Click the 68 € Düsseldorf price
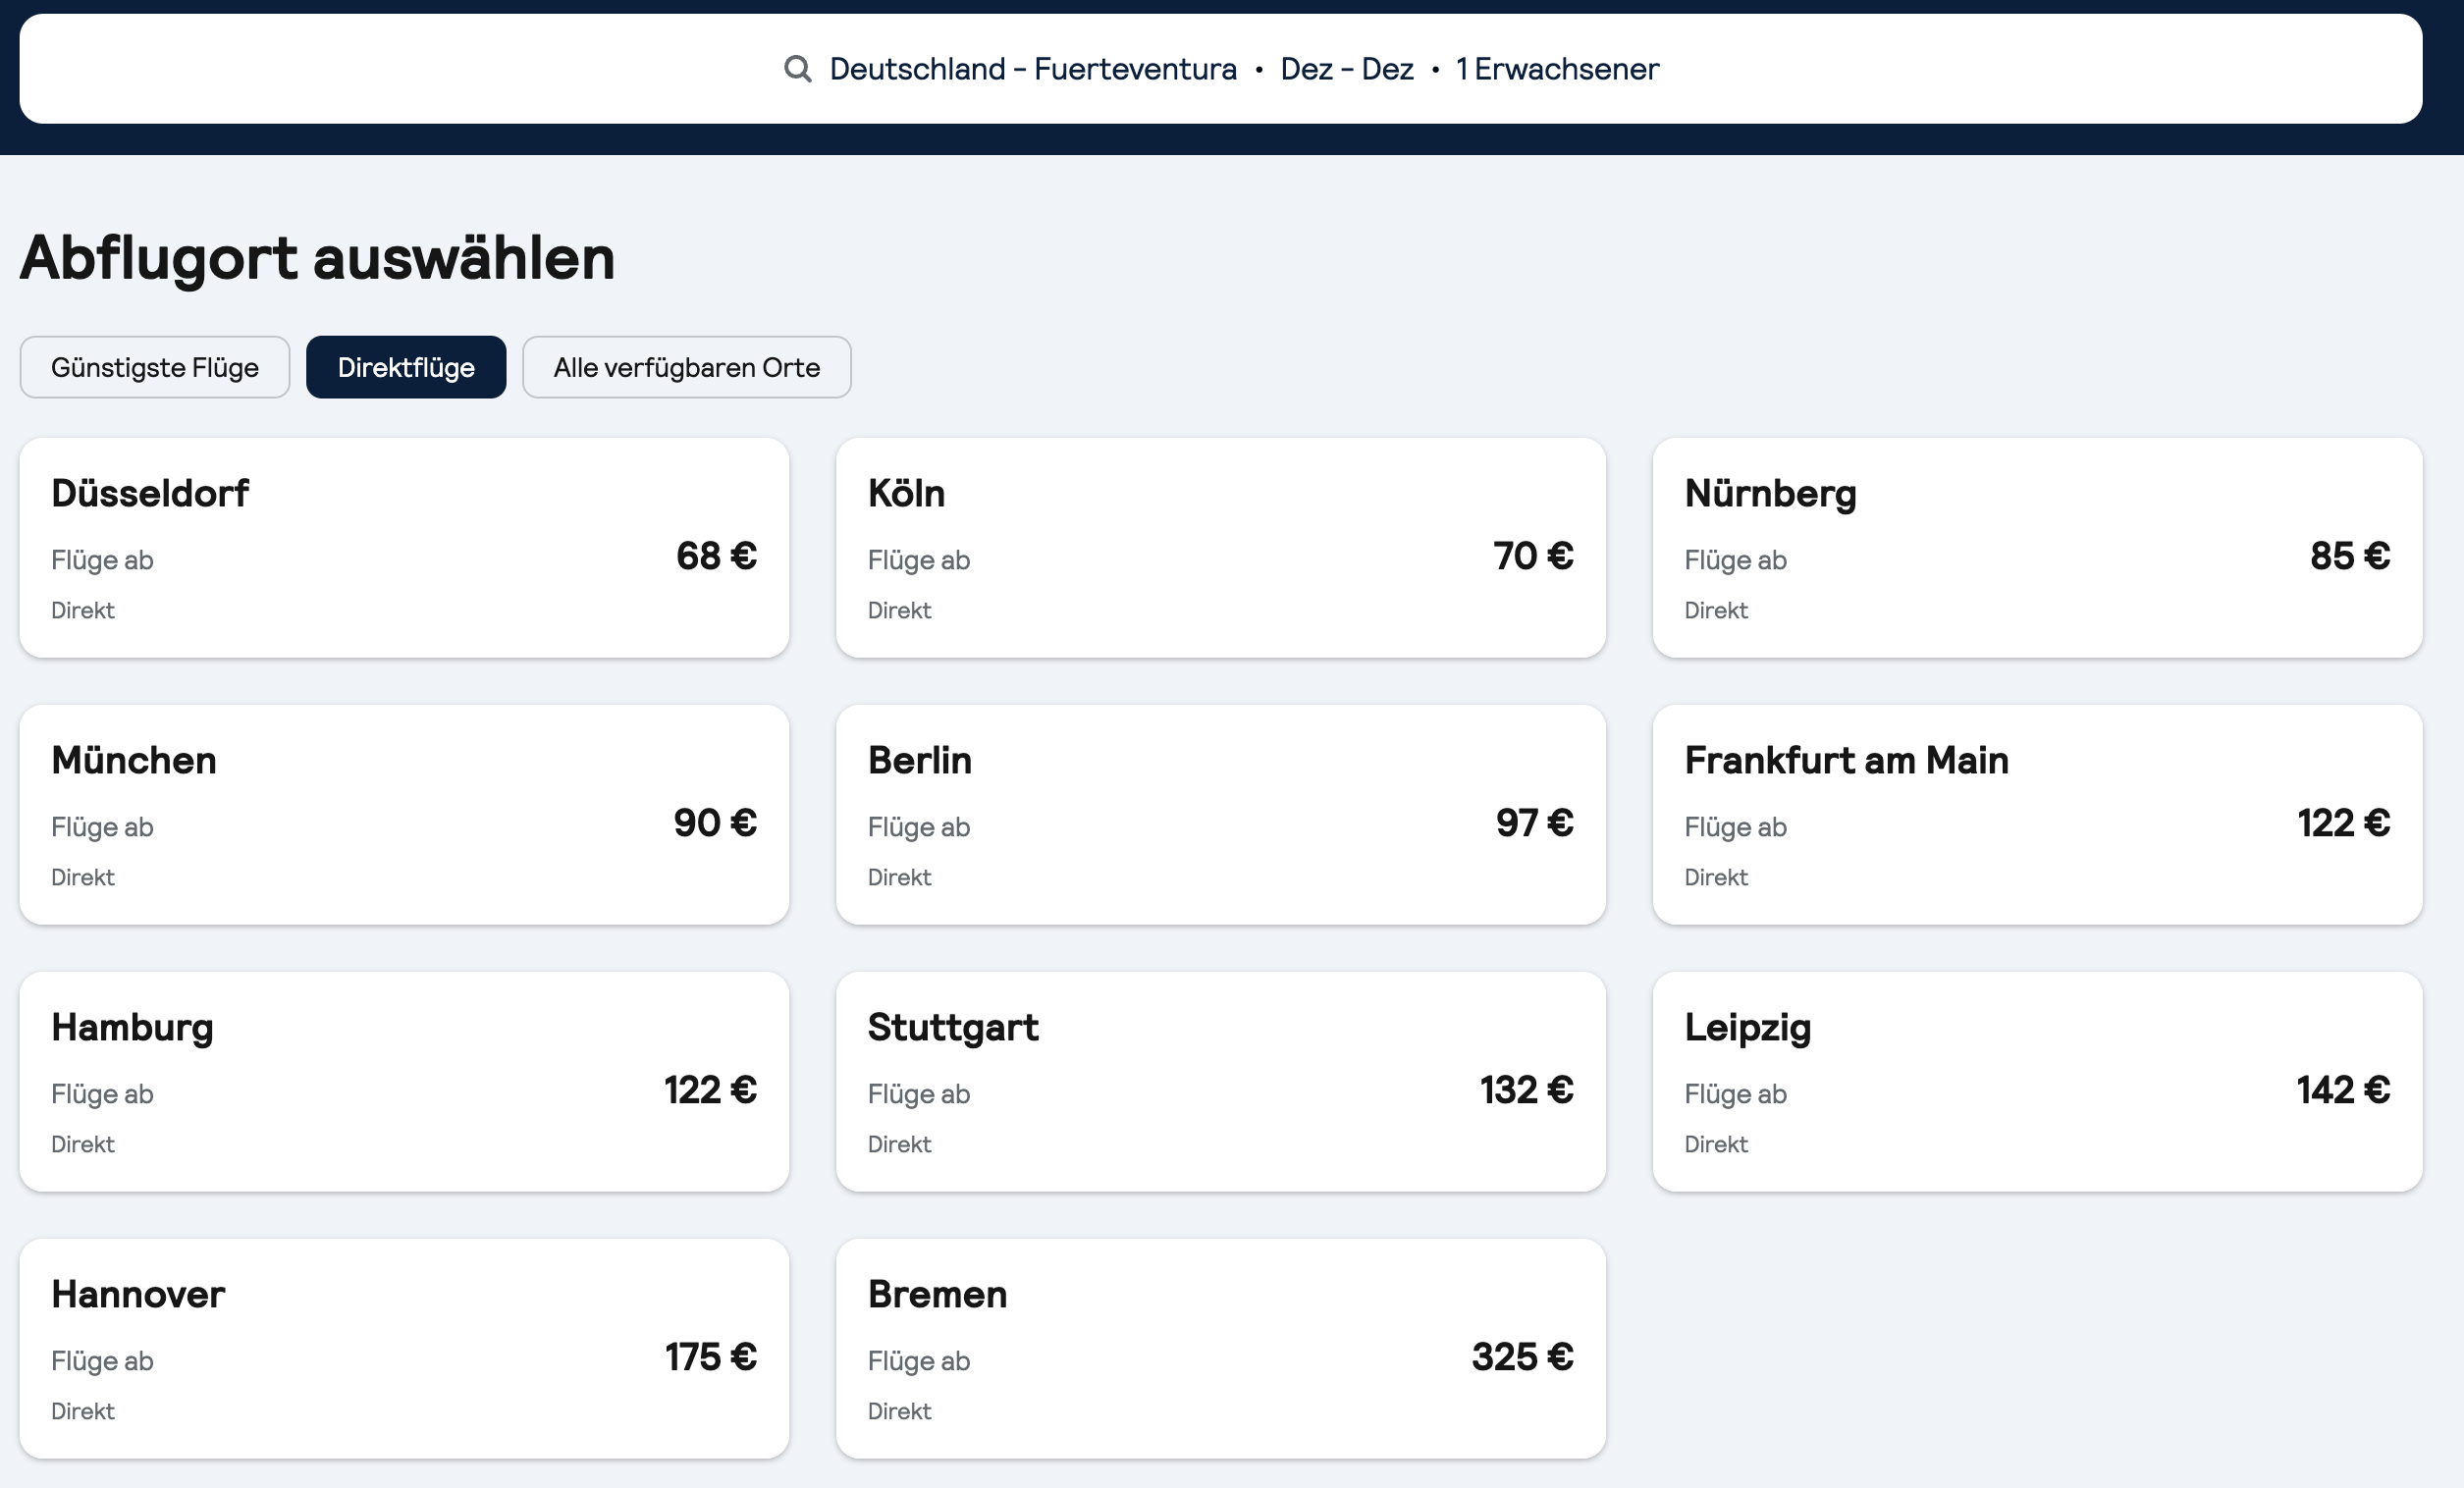The image size is (2464, 1488). (x=716, y=556)
